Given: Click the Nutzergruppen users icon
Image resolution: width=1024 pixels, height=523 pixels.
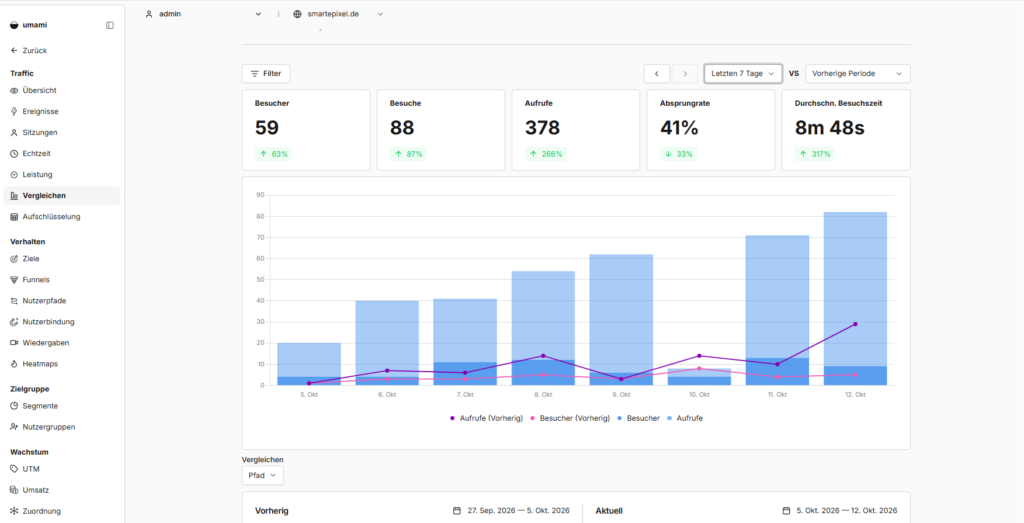Looking at the screenshot, I should click(14, 427).
